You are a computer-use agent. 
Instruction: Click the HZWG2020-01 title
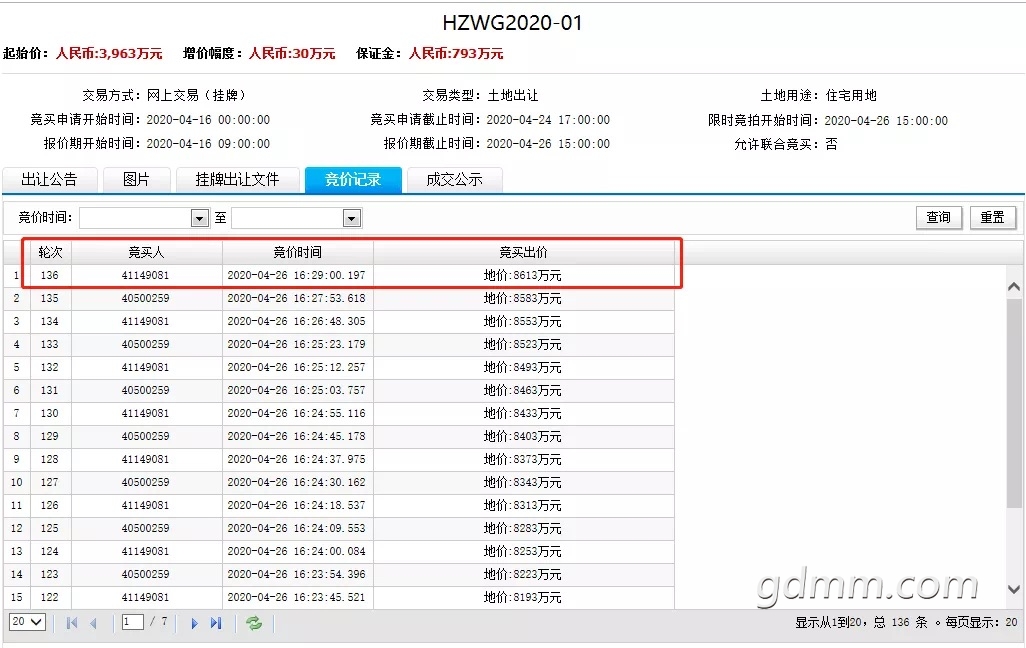tap(512, 23)
